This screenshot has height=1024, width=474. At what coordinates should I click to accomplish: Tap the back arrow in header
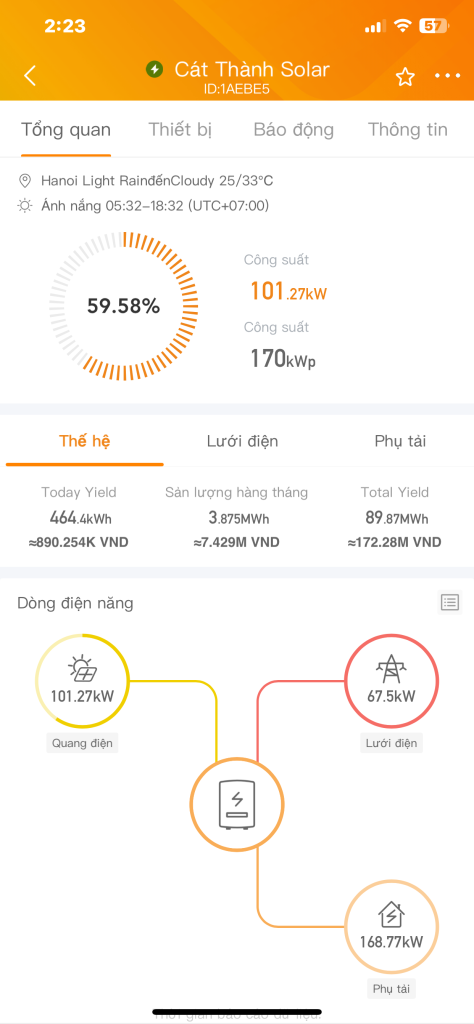coord(30,76)
